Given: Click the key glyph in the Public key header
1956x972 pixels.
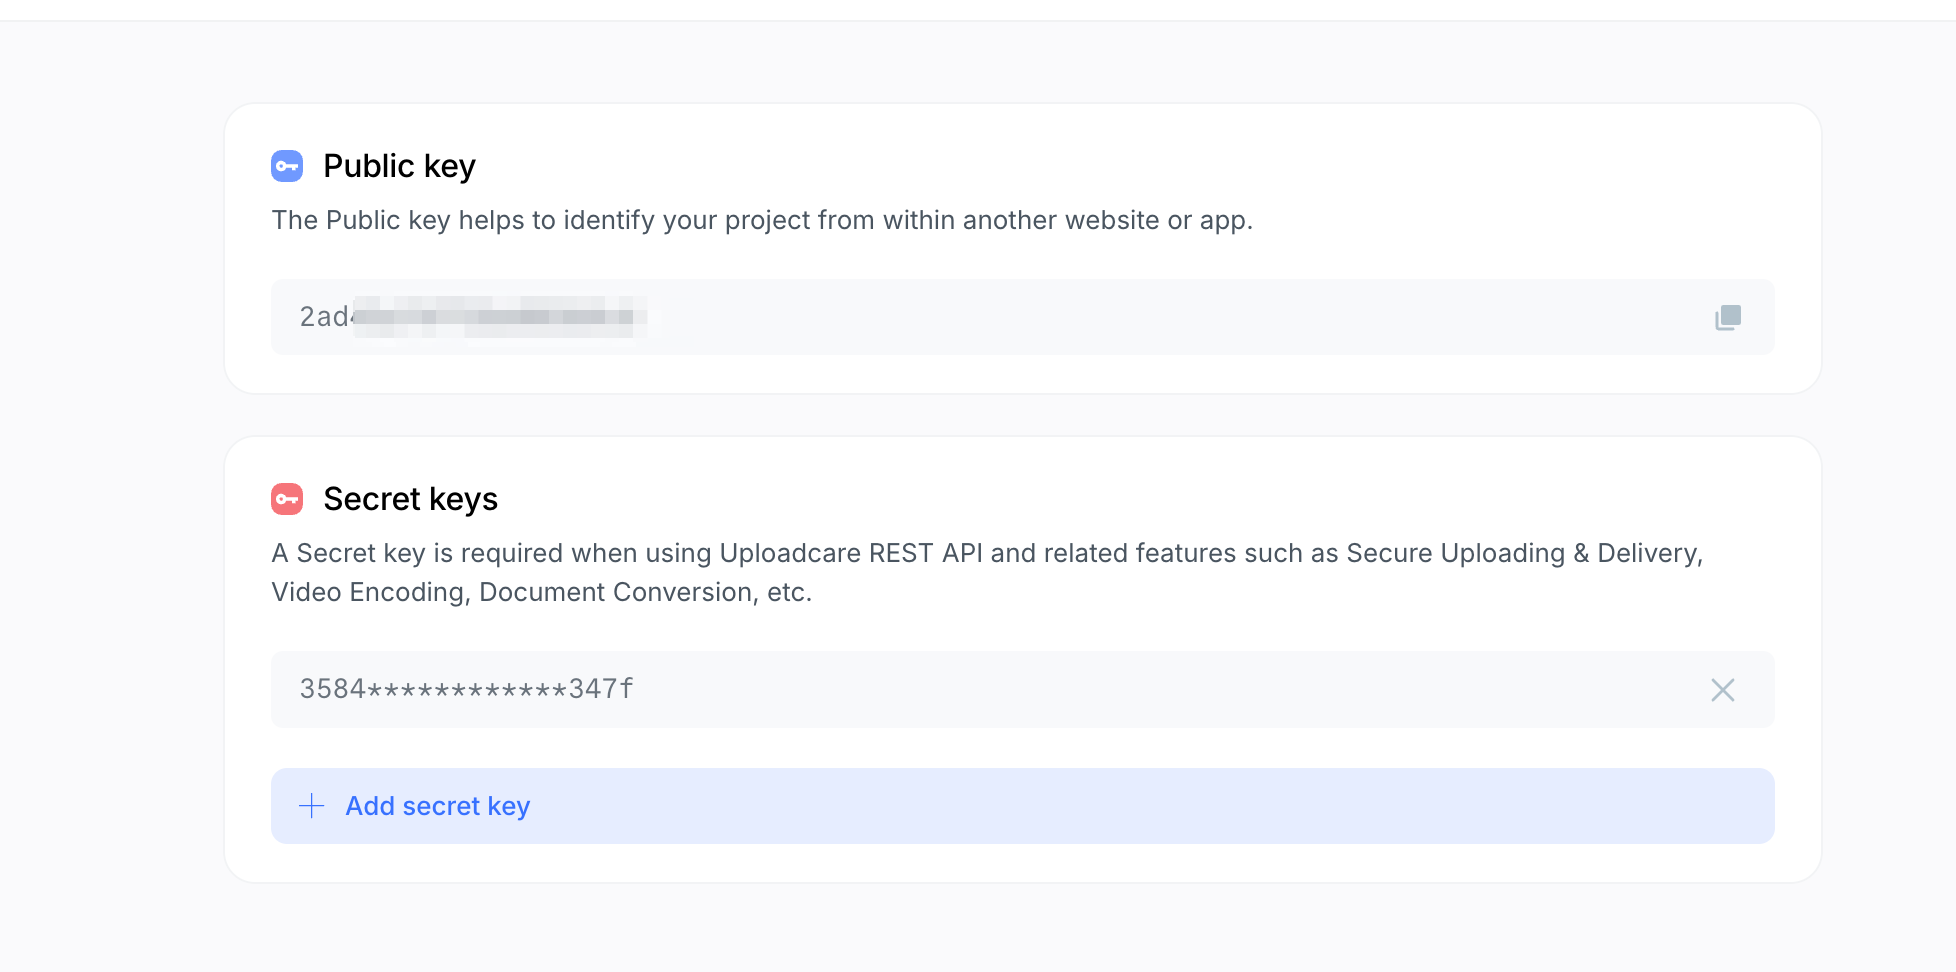Looking at the screenshot, I should 287,166.
